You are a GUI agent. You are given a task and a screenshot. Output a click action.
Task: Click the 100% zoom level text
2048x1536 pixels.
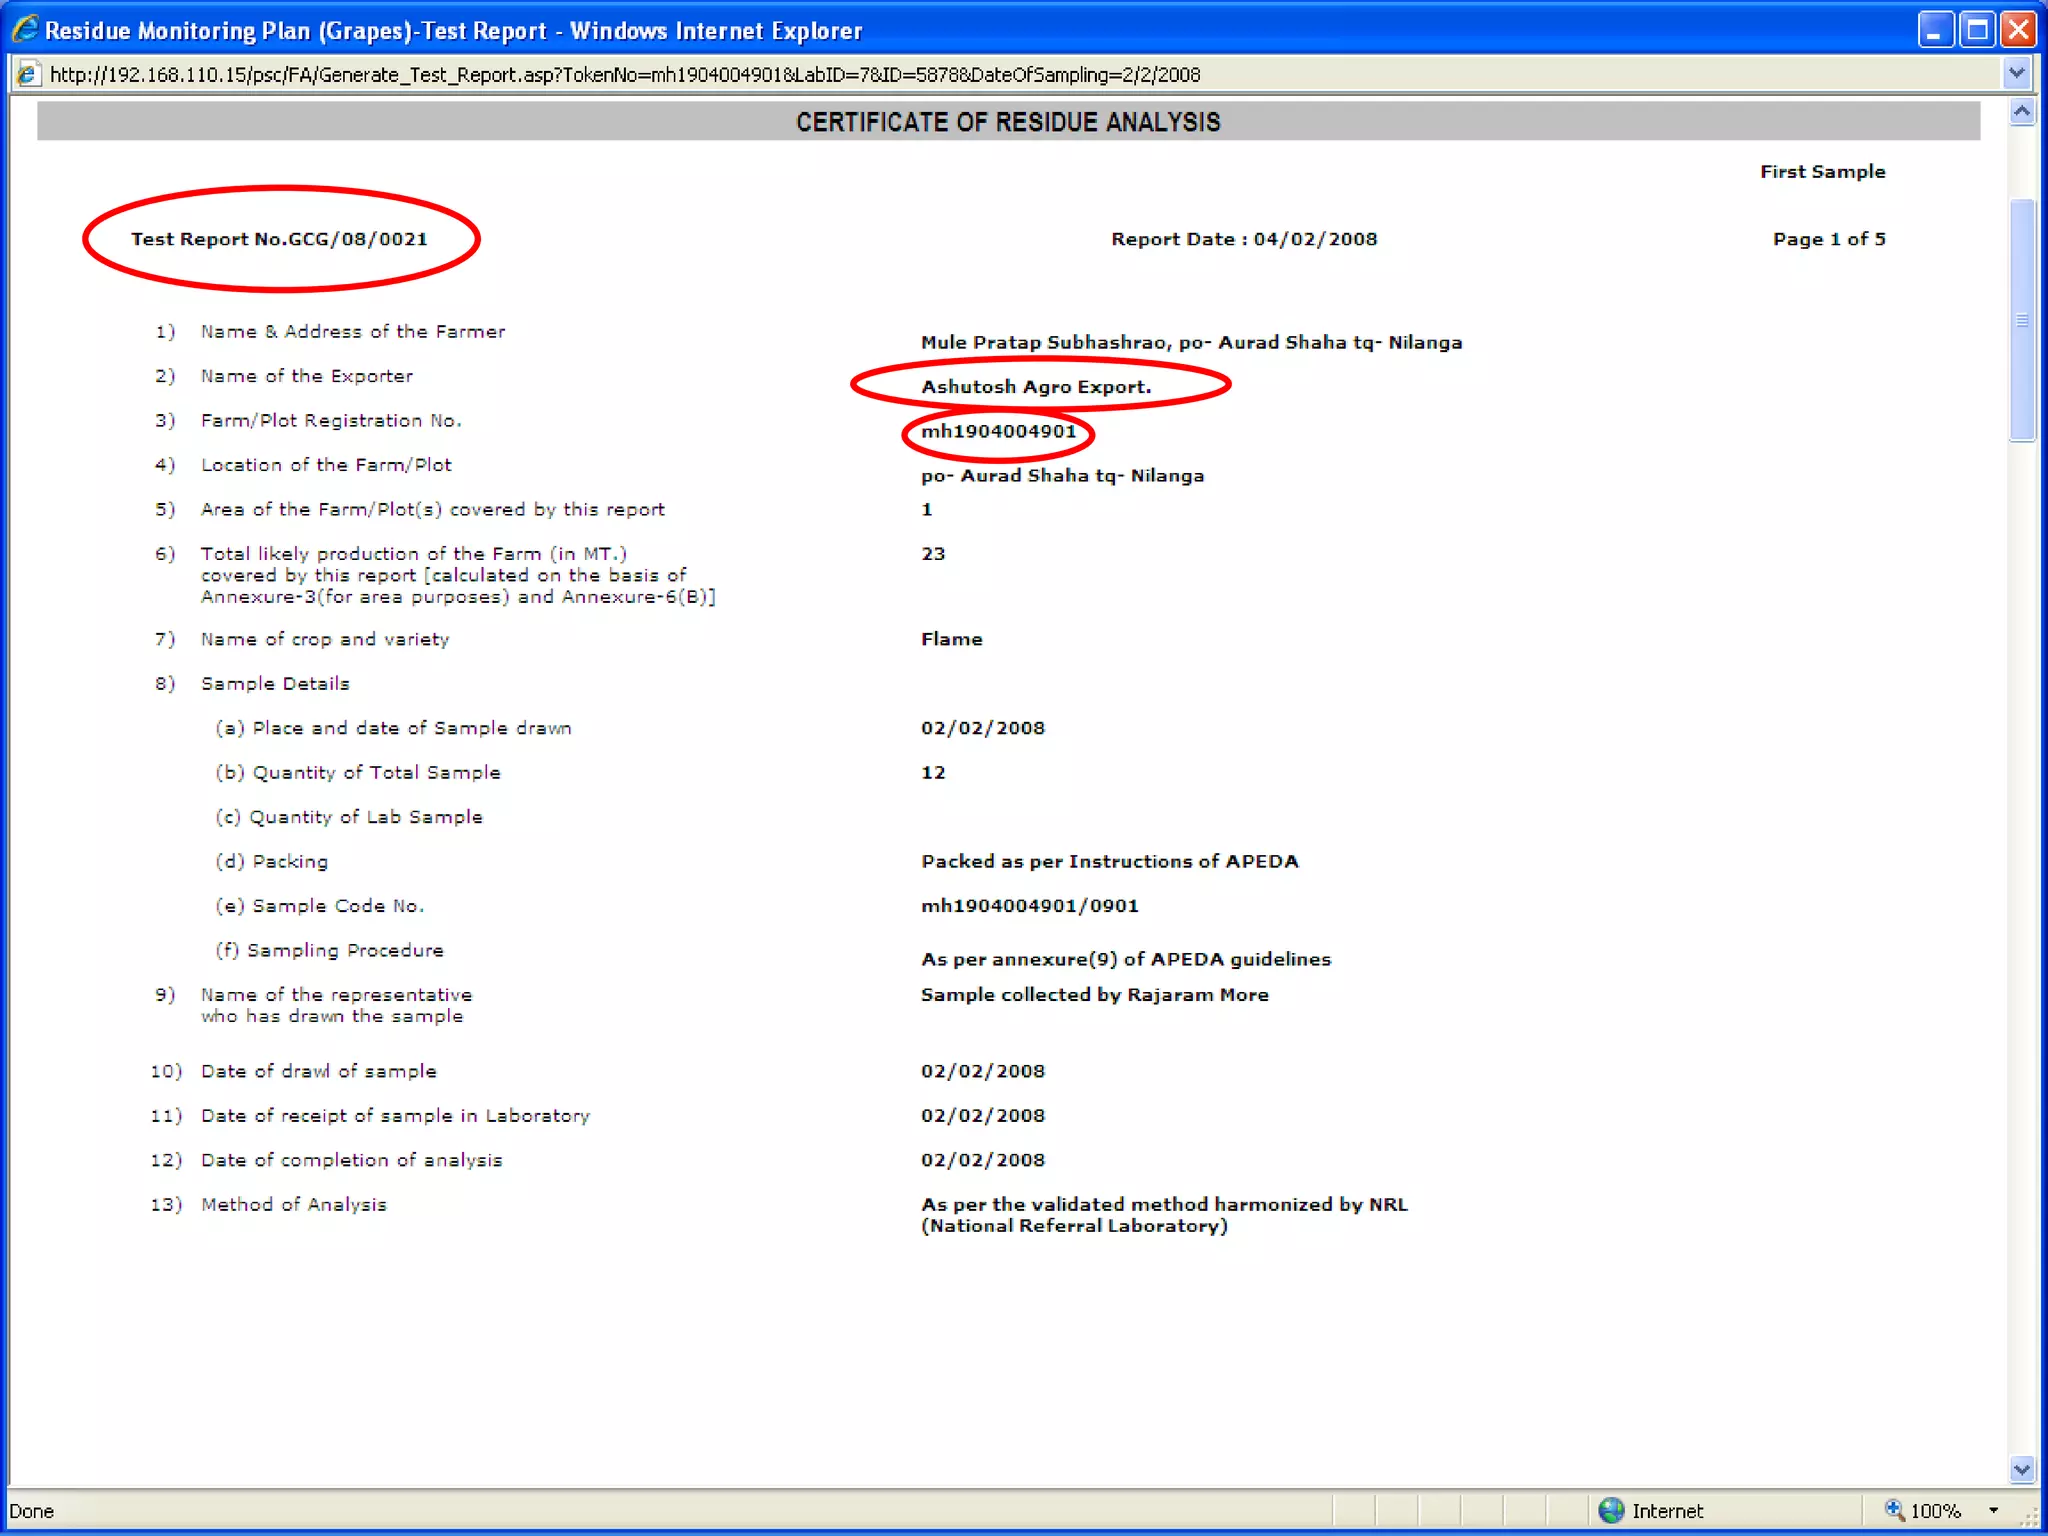pos(1935,1510)
